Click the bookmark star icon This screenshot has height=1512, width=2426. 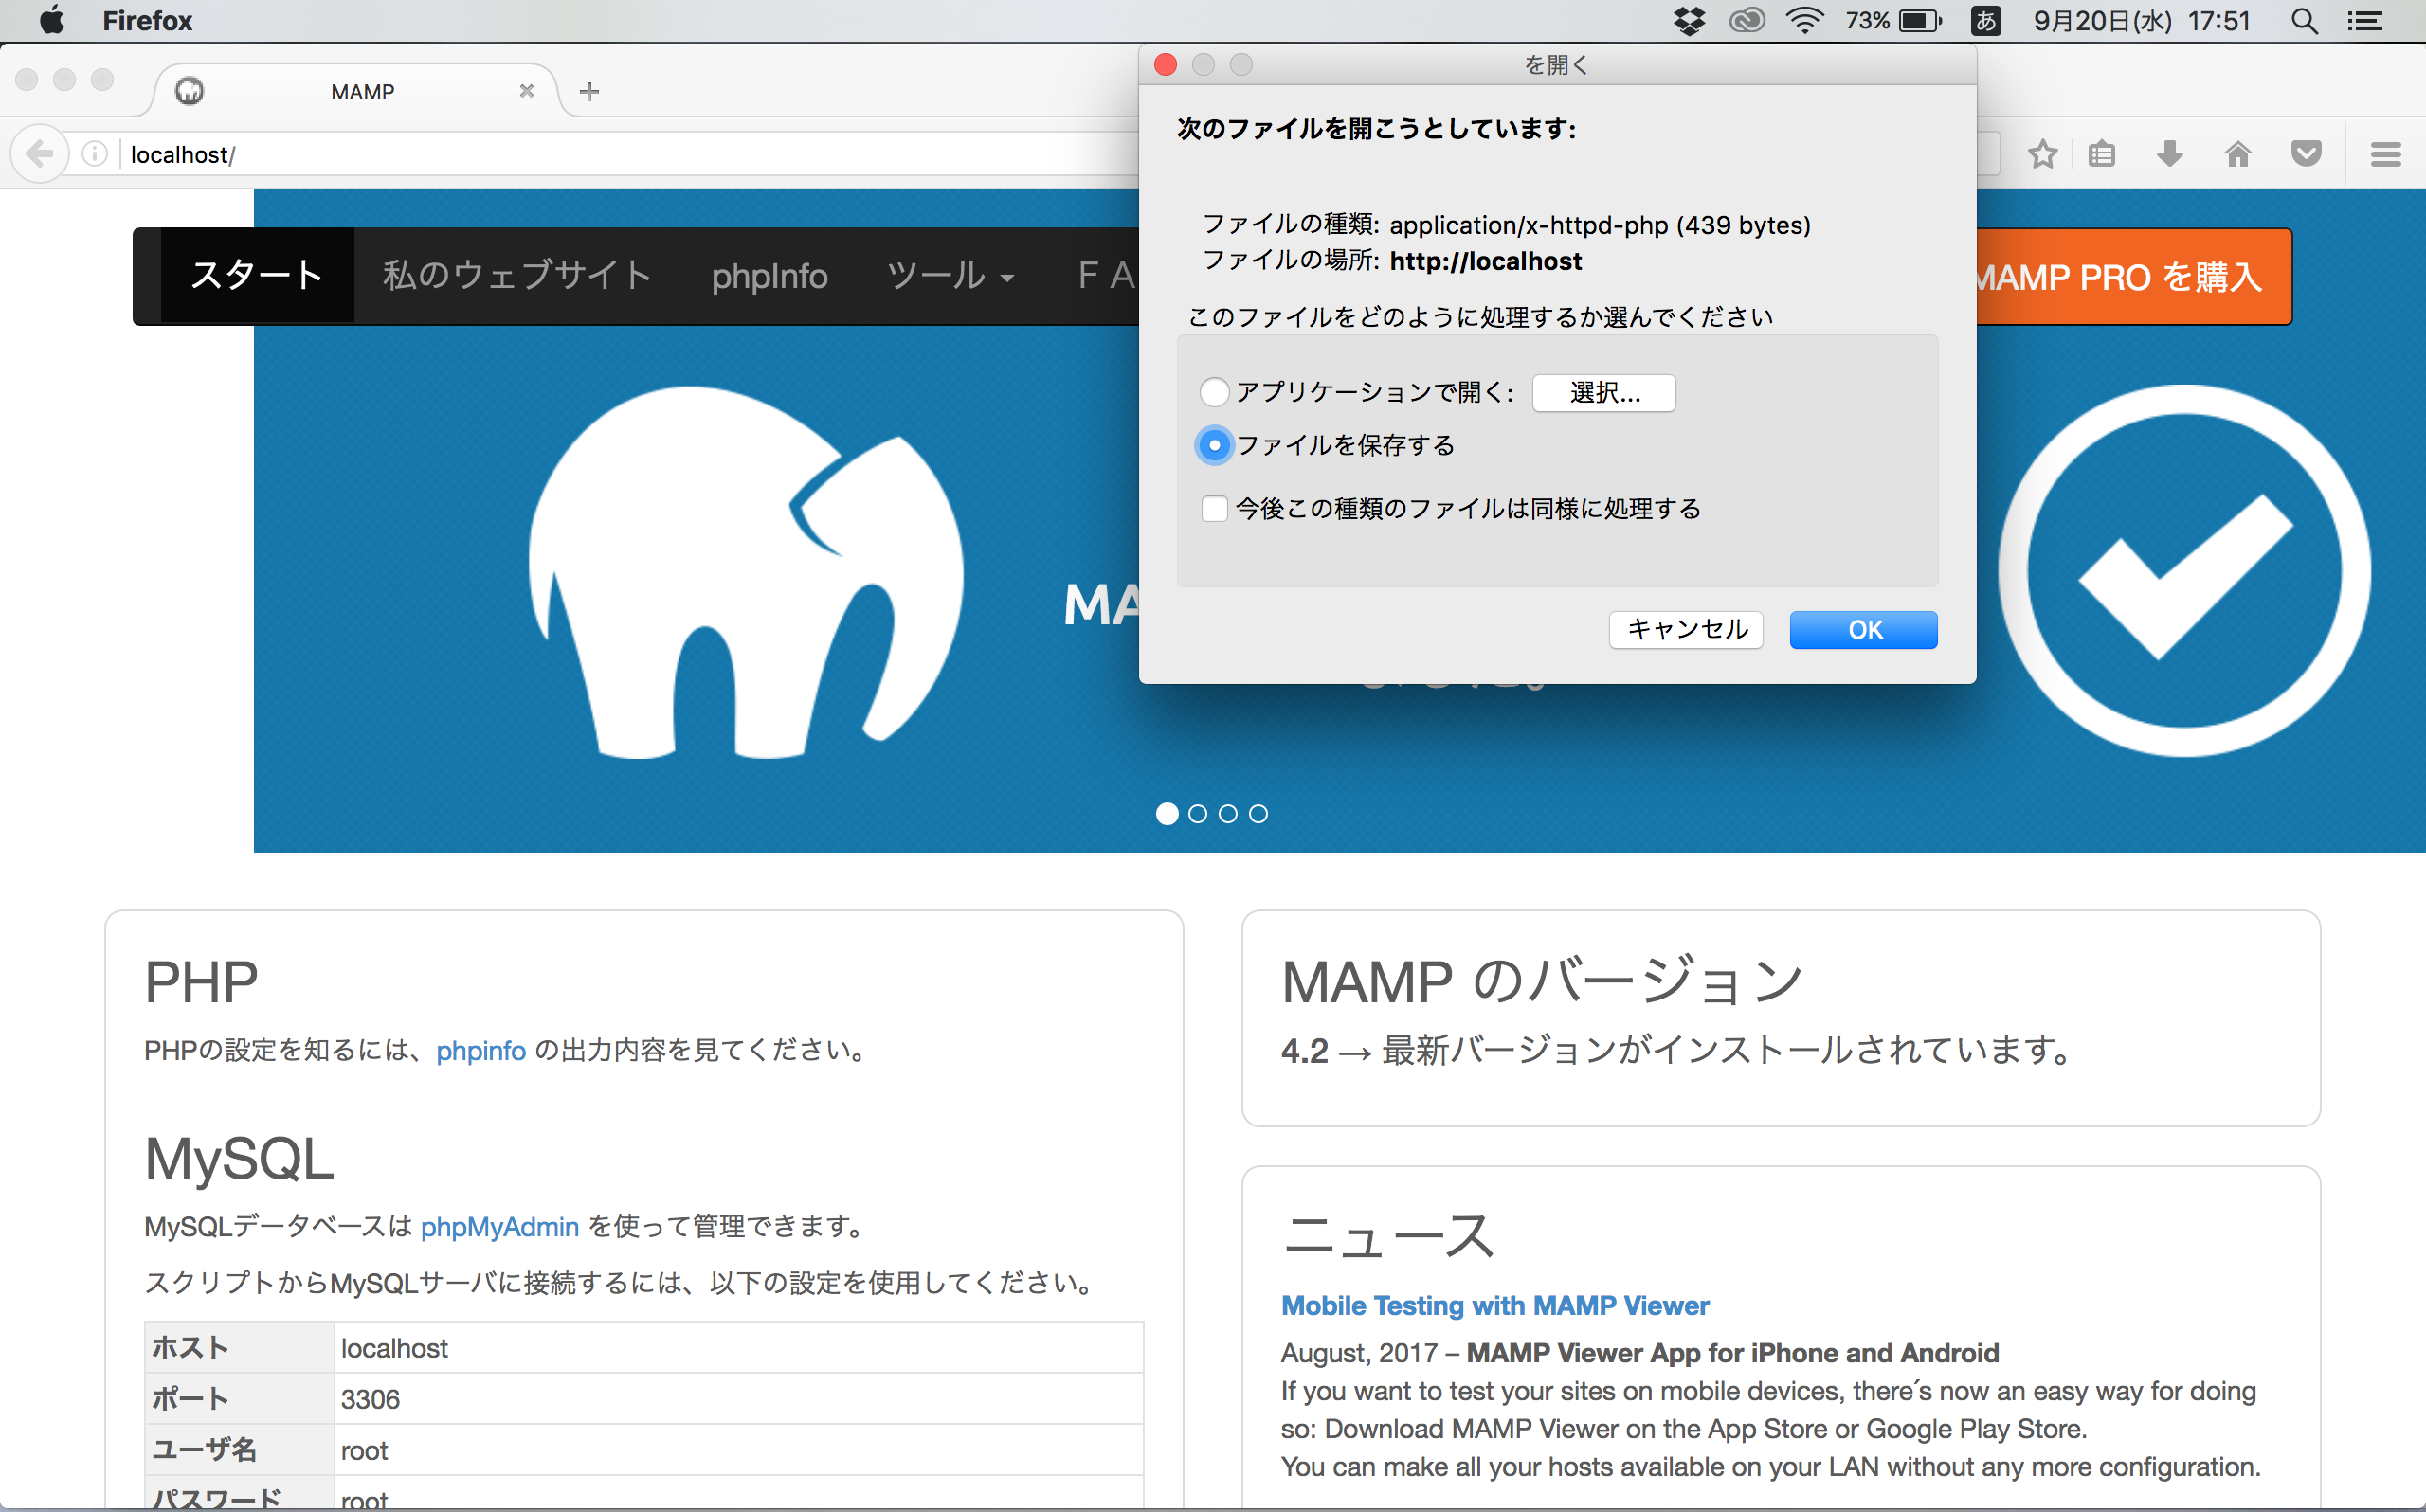pyautogui.click(x=2042, y=154)
